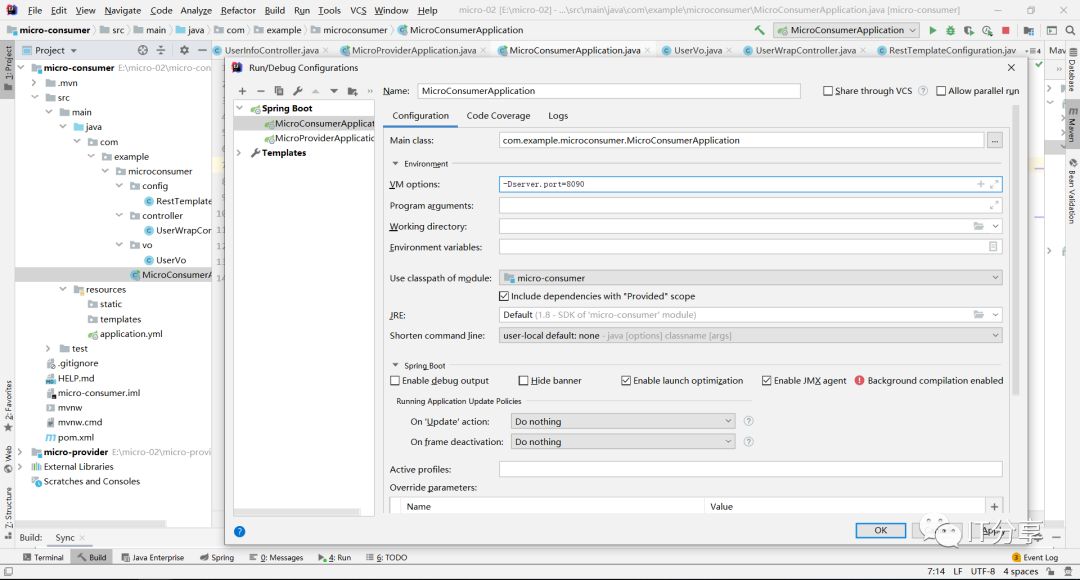Click the Name field of the configuration
Image resolution: width=1080 pixels, height=580 pixels.
(609, 91)
